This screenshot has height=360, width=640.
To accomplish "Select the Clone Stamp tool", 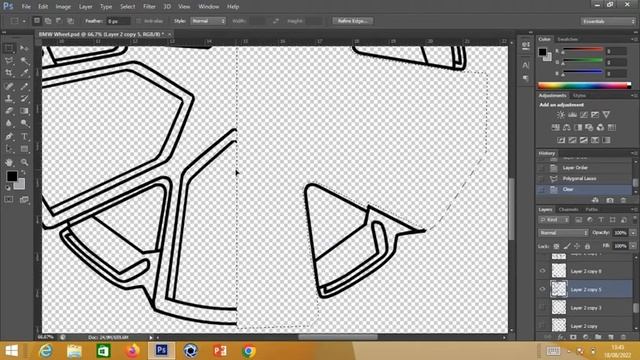I will coord(9,98).
